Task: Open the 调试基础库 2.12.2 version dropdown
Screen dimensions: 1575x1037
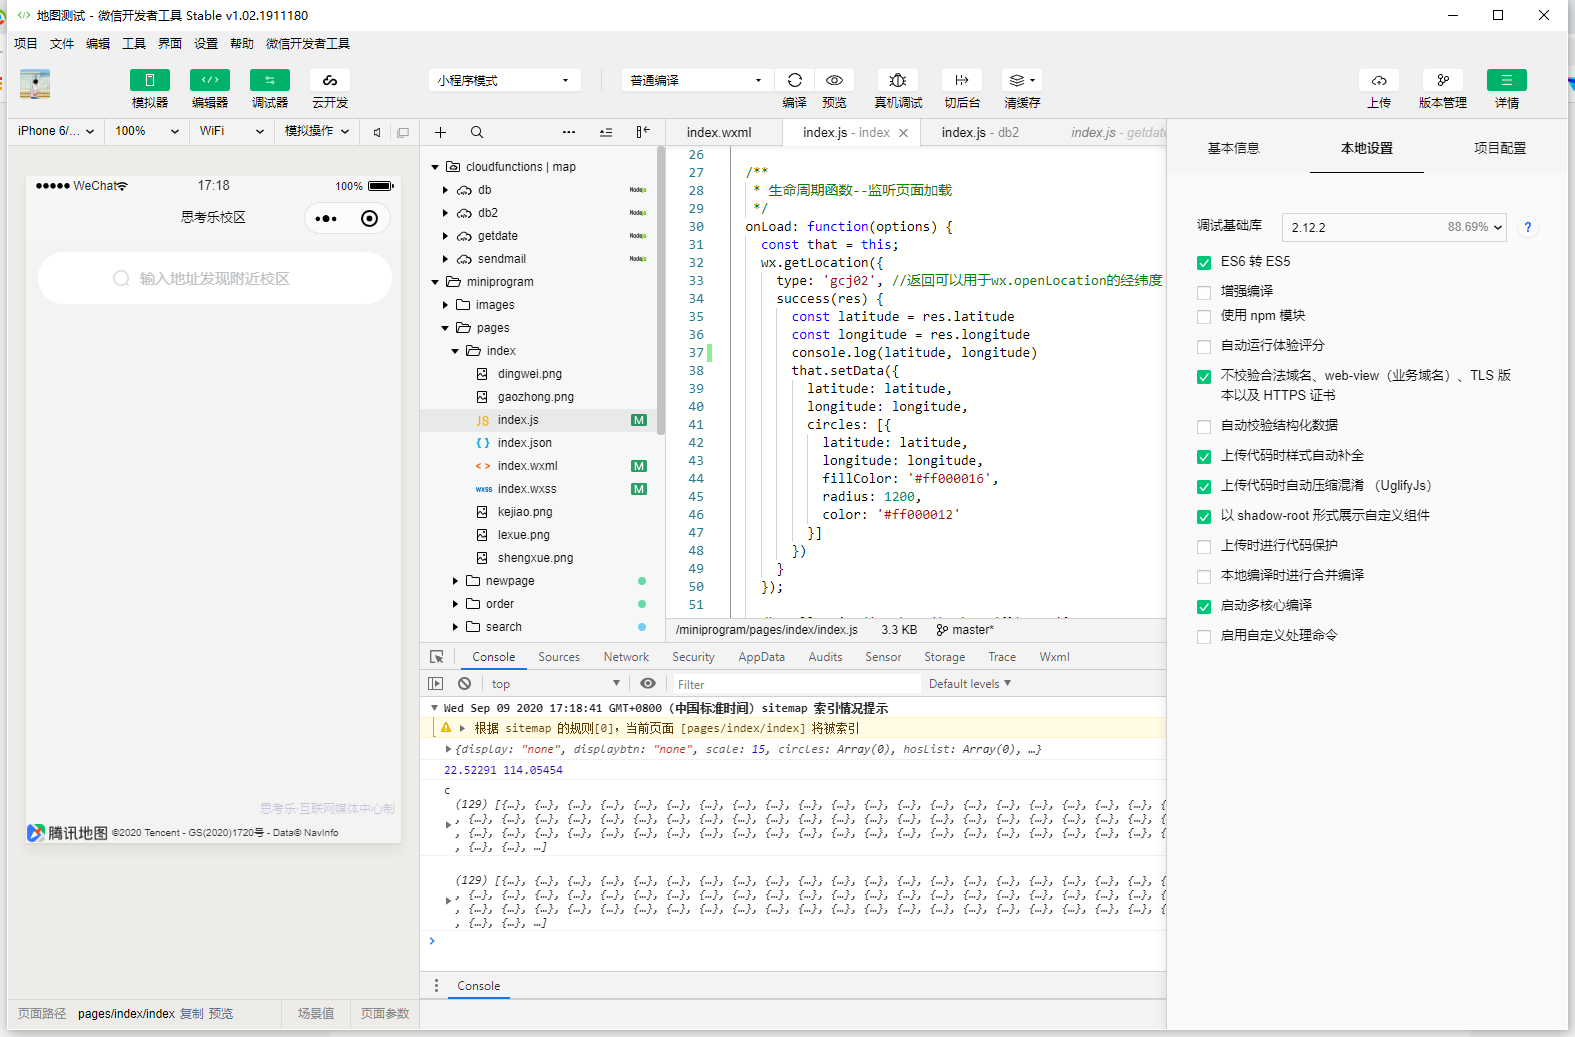Action: [1394, 227]
